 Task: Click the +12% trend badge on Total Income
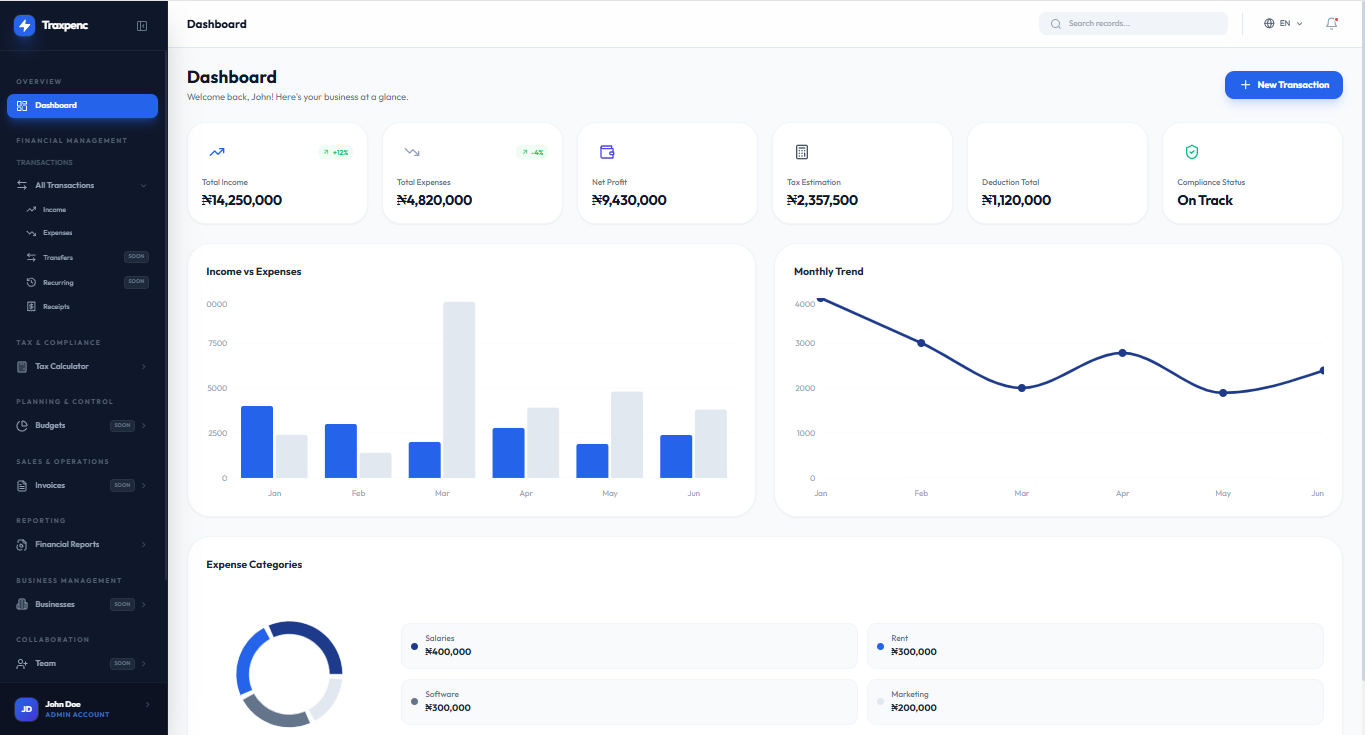(x=336, y=152)
